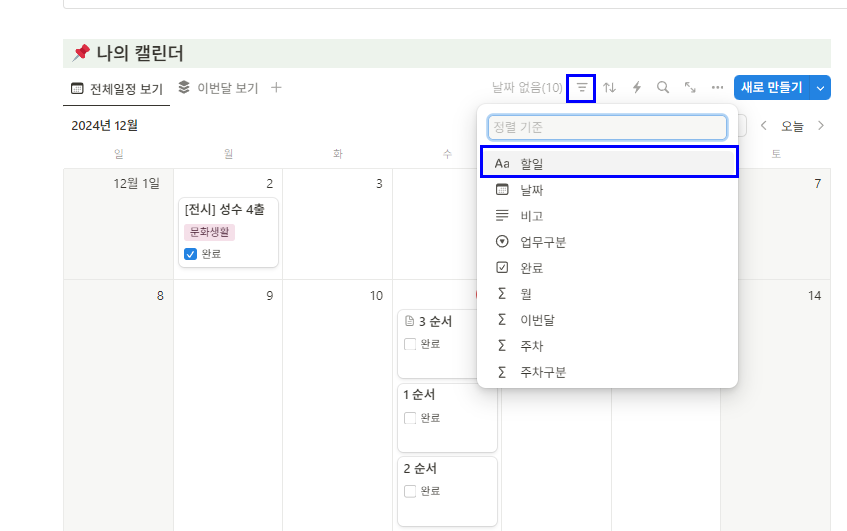This screenshot has height=531, width=847.
Task: Click the 정렬 기준 search field
Action: [x=607, y=127]
